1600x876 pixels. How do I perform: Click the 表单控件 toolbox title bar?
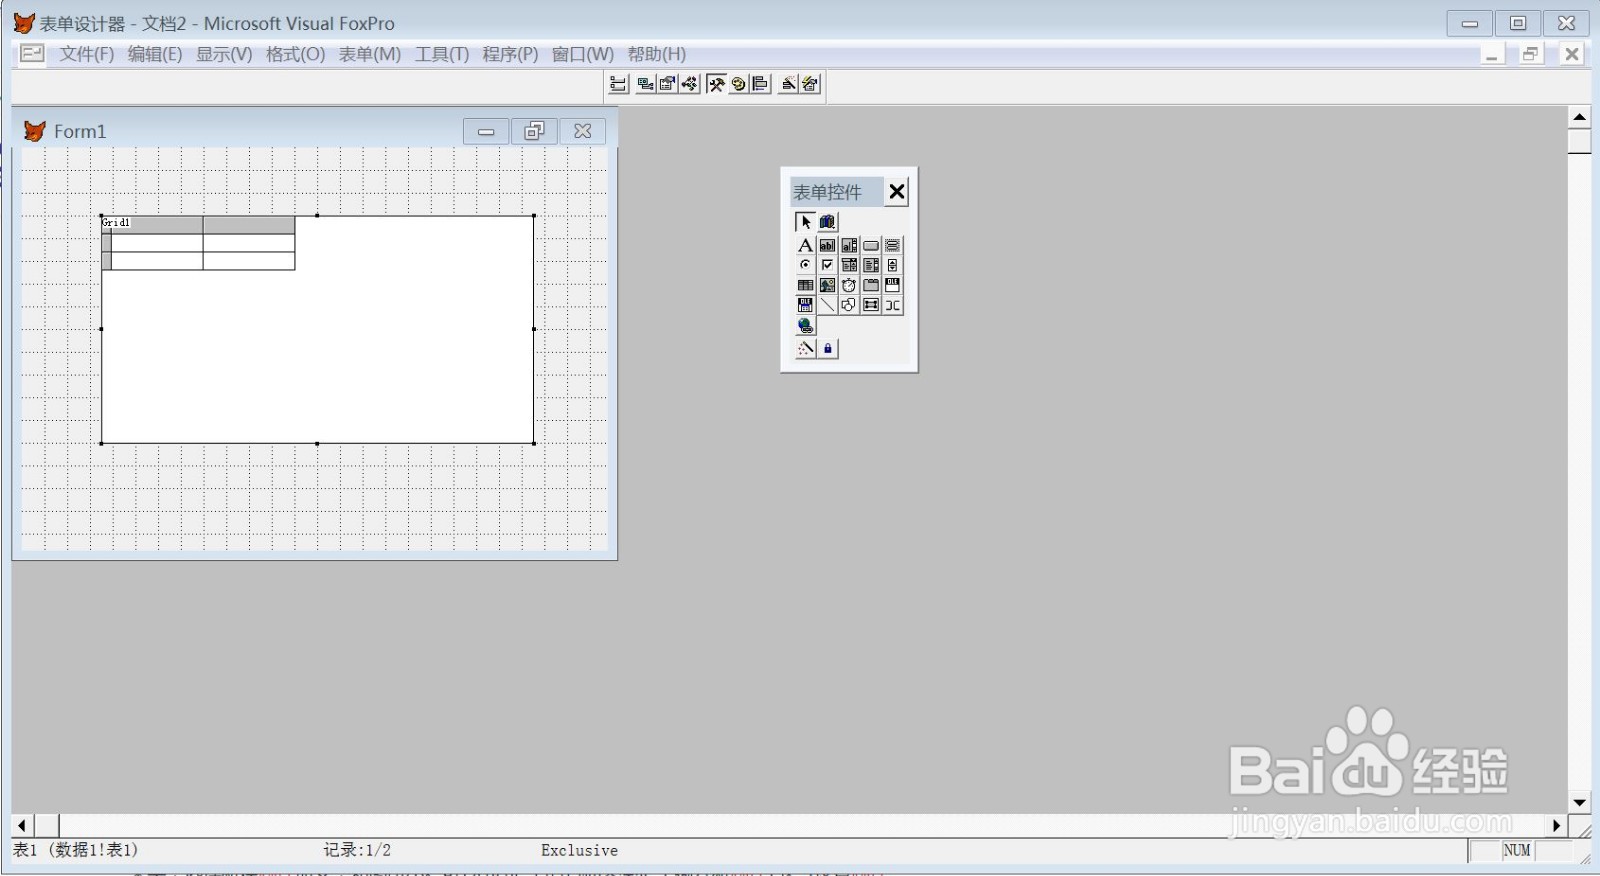[836, 192]
